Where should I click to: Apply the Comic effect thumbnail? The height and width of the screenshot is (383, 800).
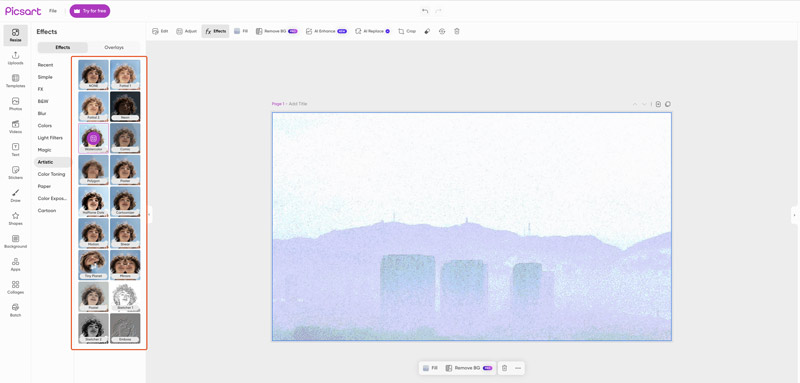pyautogui.click(x=125, y=138)
